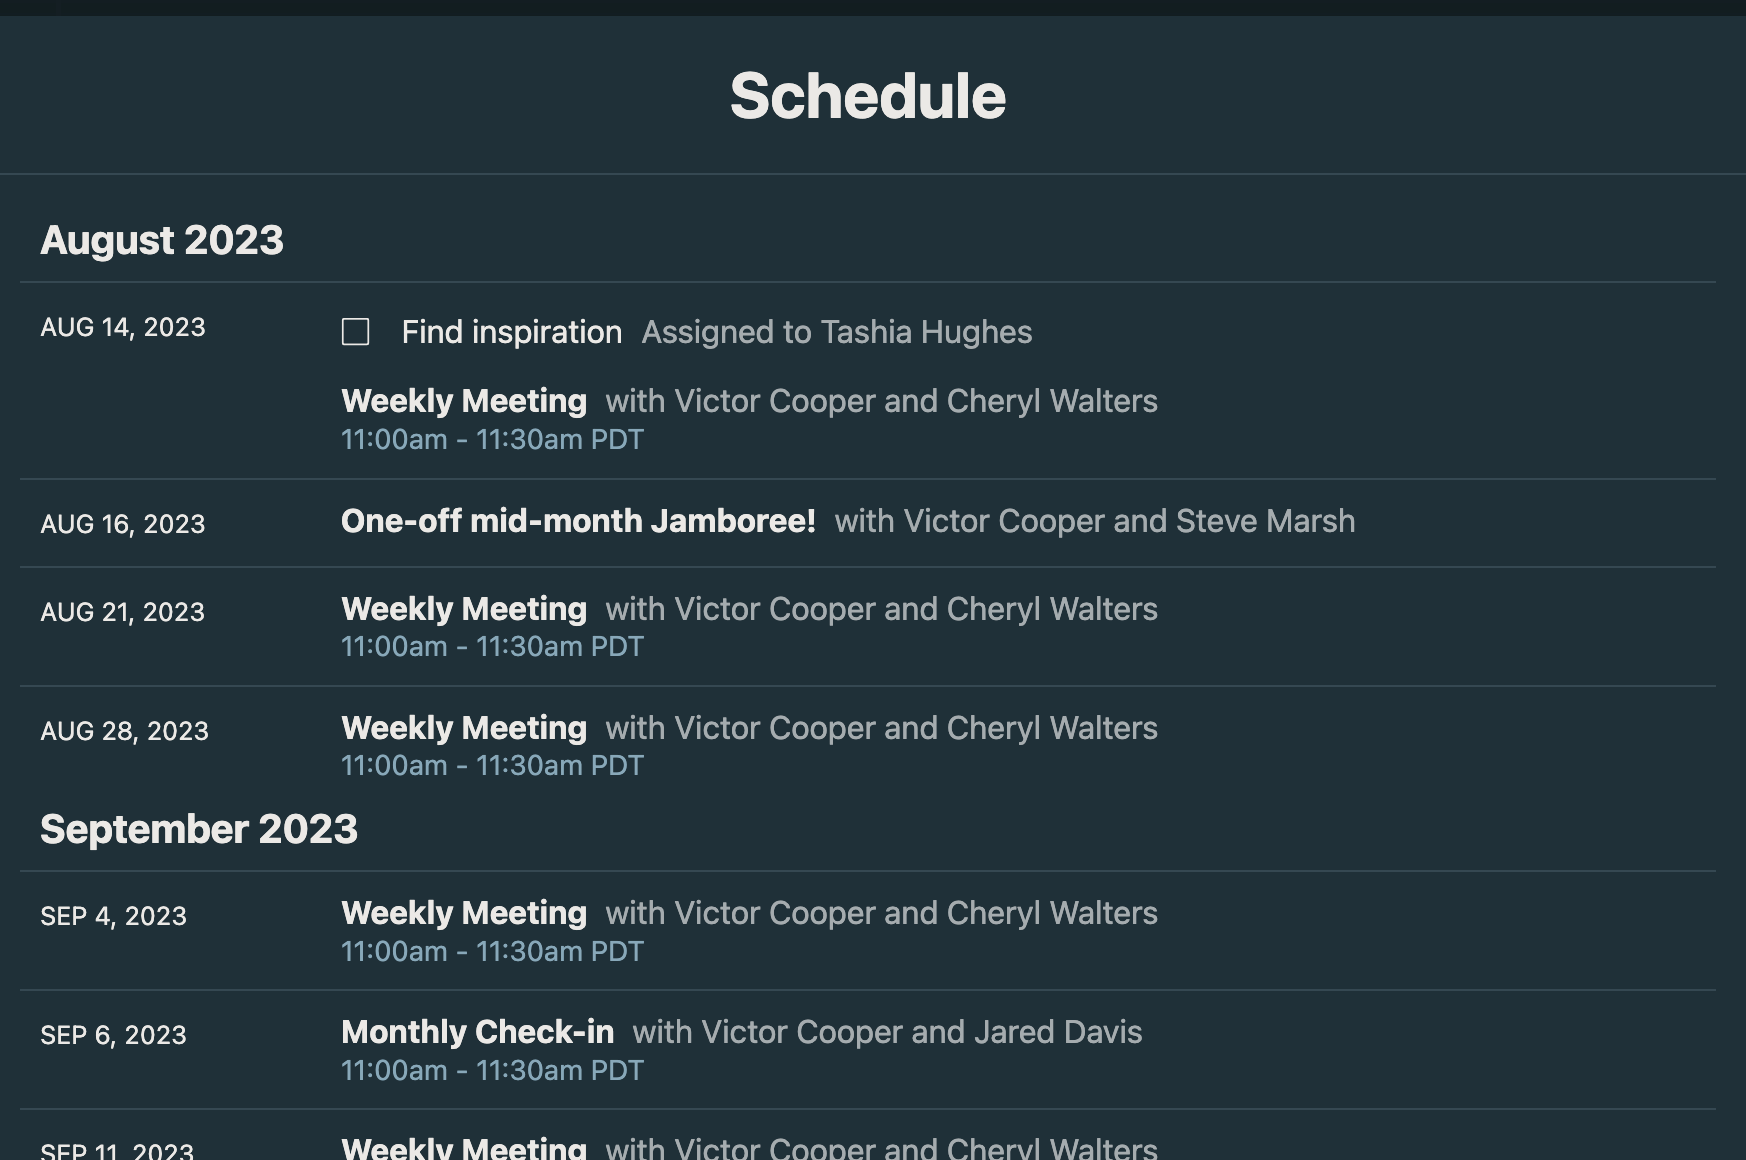Click the AUG 16, 2023 date label
The height and width of the screenshot is (1160, 1746).
(123, 524)
